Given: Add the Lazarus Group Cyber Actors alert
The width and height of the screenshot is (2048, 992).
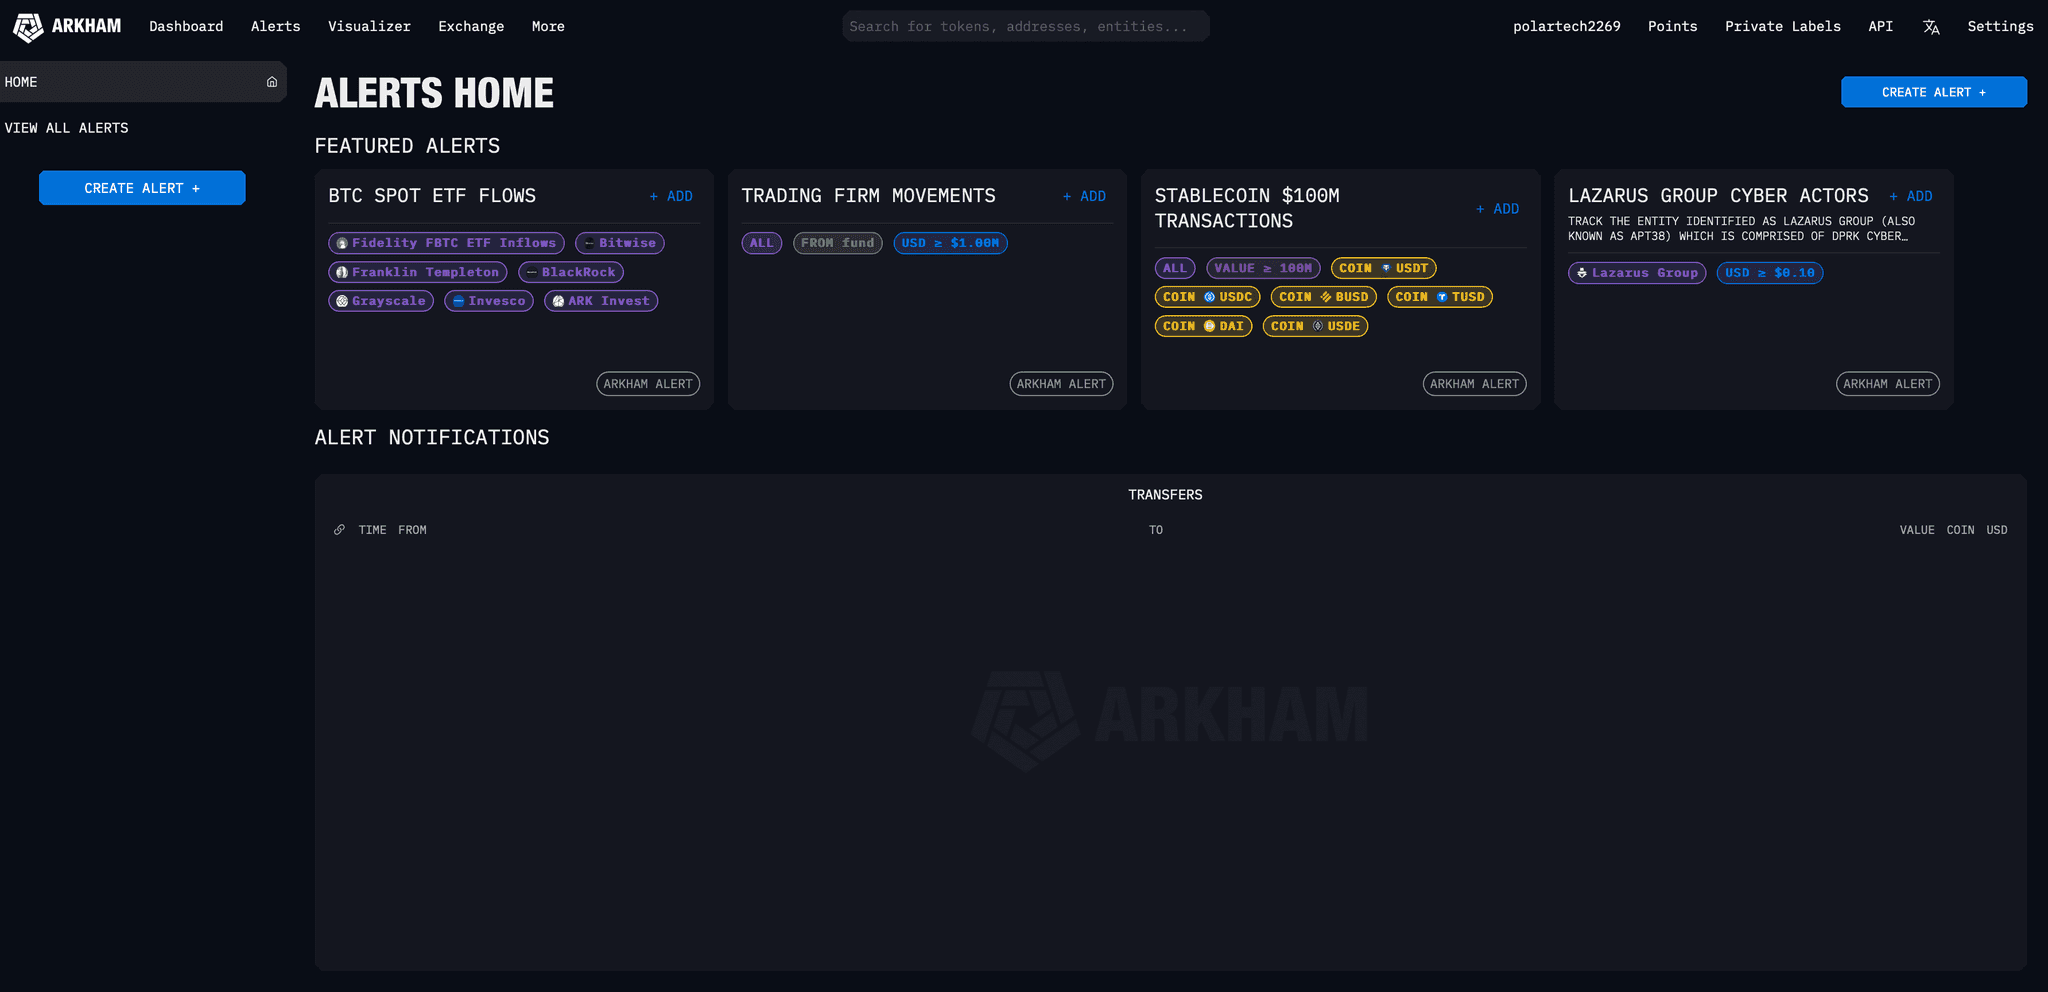Looking at the screenshot, I should point(1910,196).
